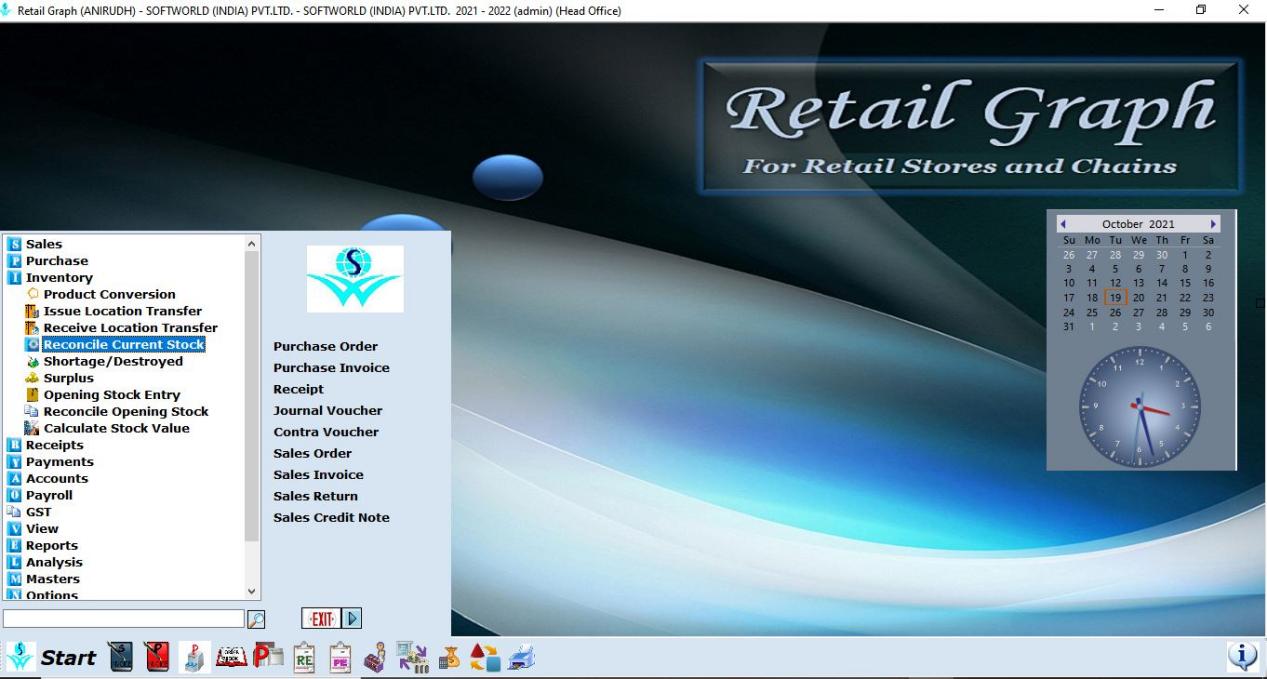Open Sales Order shortcut
Screen dimensions: 1267x679
[x=312, y=453]
